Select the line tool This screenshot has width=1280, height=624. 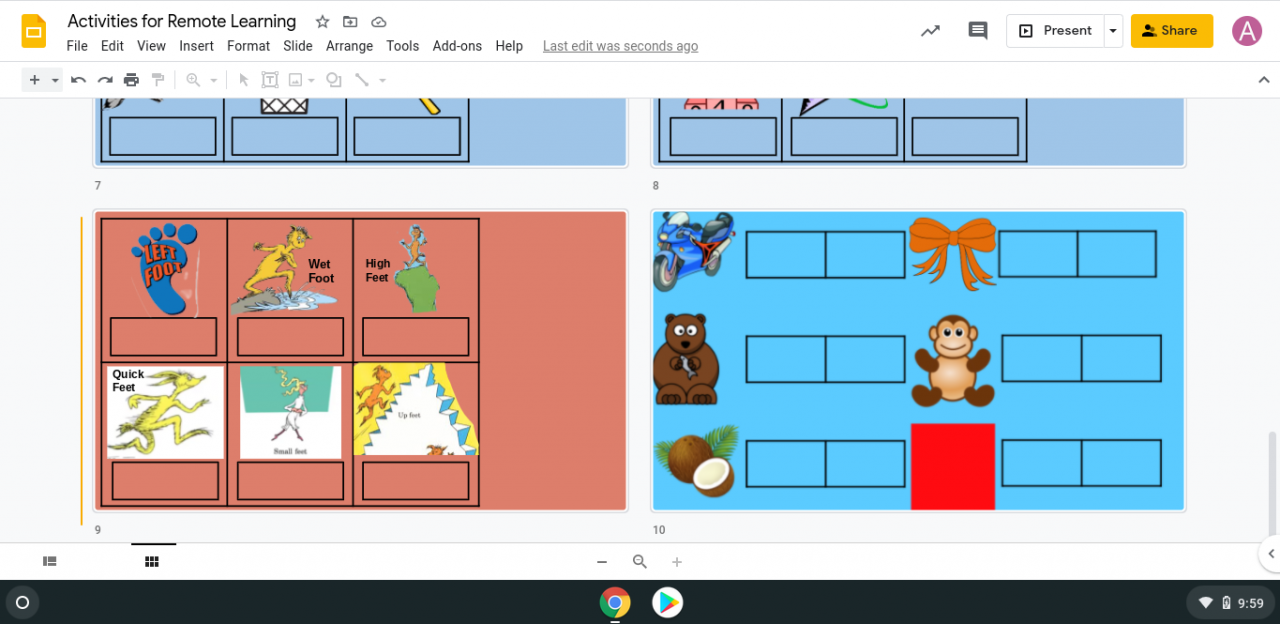click(x=362, y=80)
